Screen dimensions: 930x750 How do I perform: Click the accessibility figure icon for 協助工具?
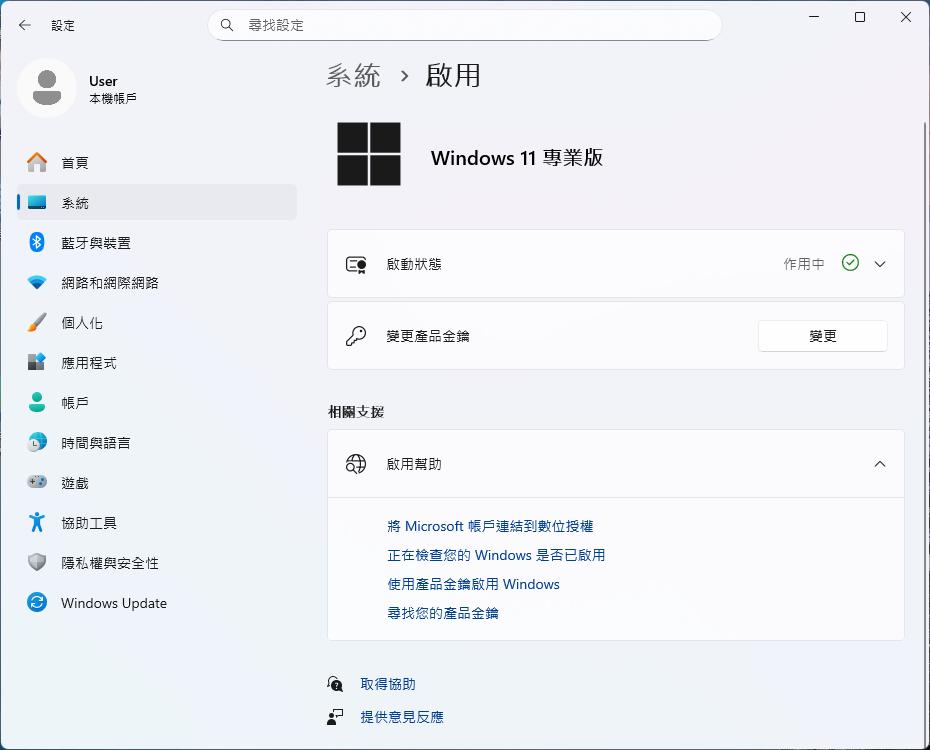click(37, 522)
